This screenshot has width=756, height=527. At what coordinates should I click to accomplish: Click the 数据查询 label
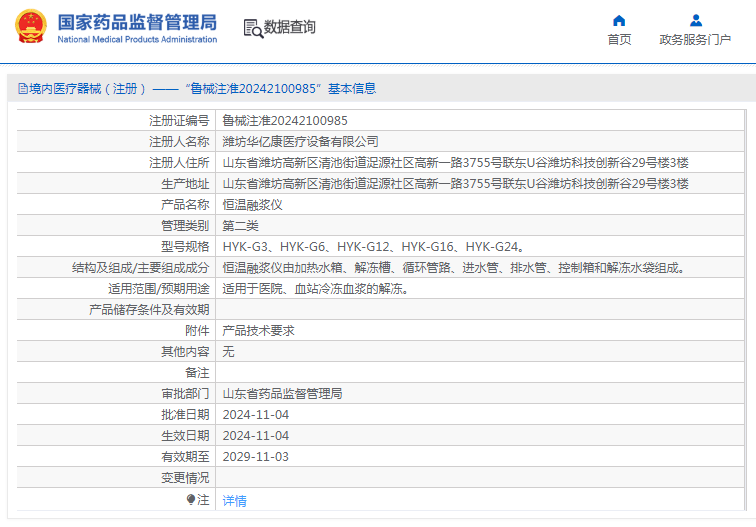click(289, 27)
